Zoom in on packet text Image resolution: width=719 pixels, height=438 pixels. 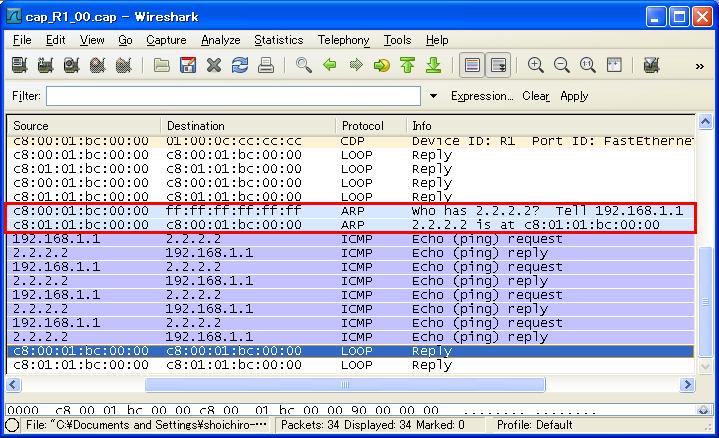click(535, 65)
